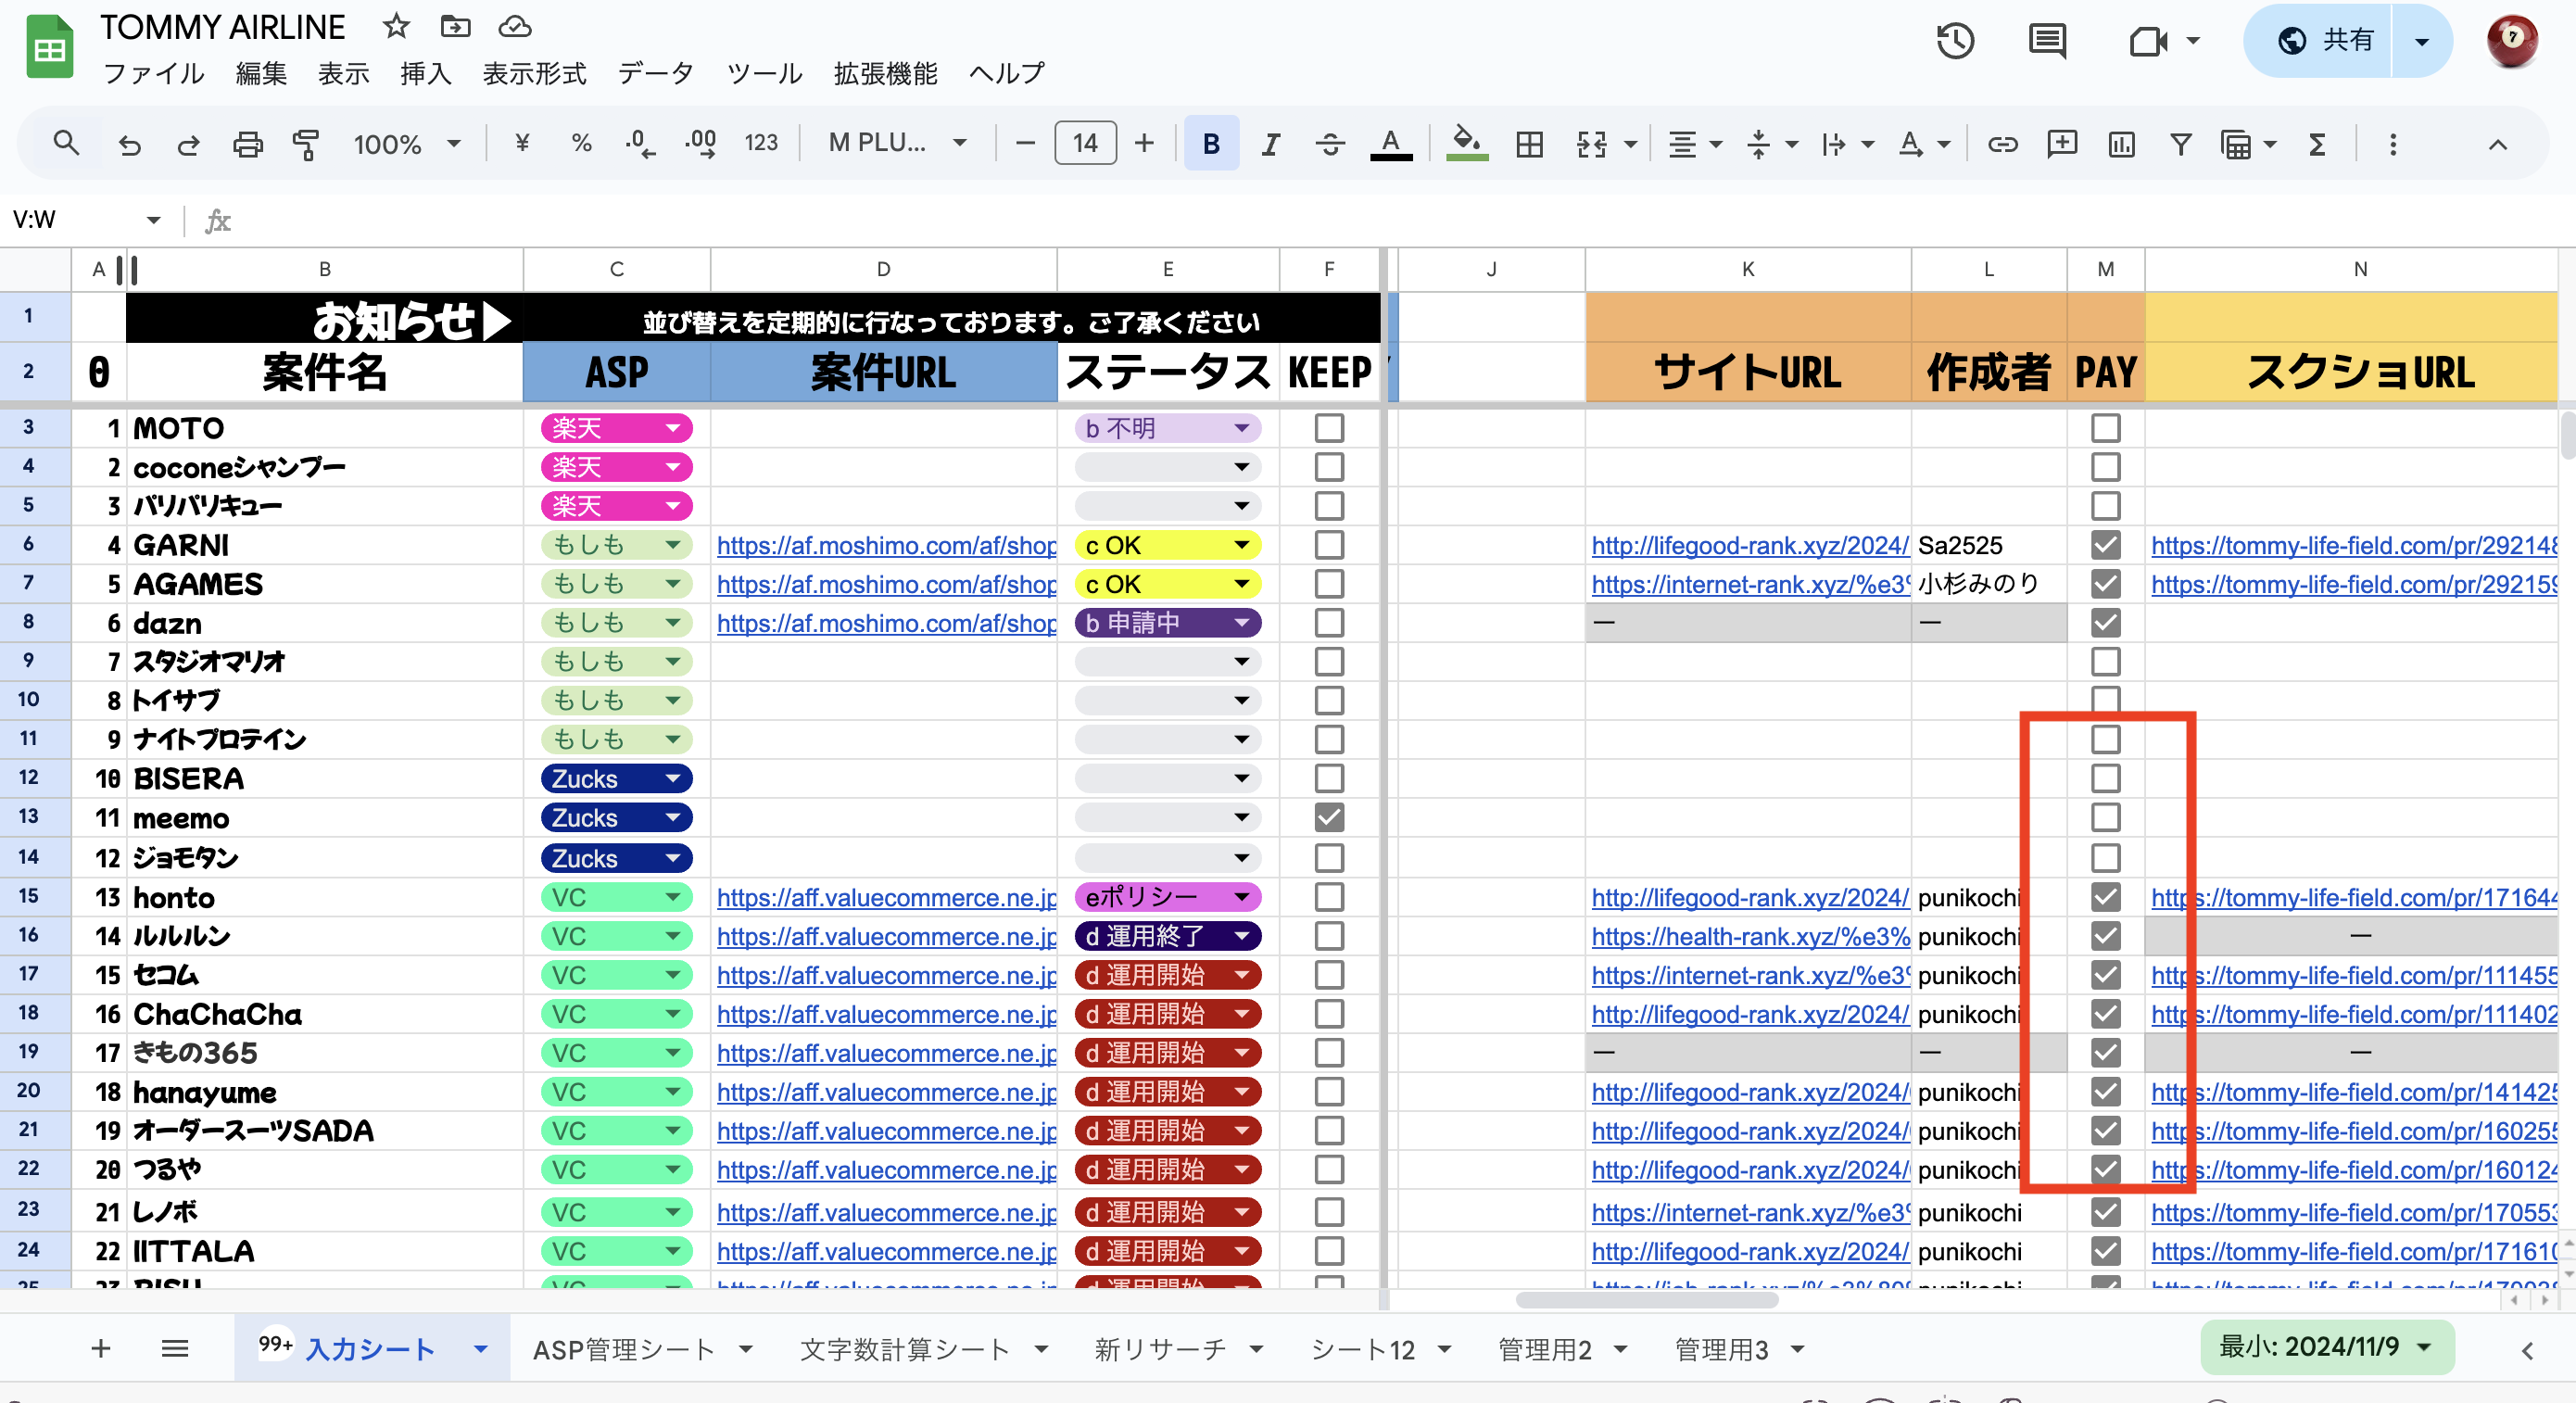This screenshot has width=2576, height=1403.
Task: Switch to ASP管理シート tab
Action: 624,1349
